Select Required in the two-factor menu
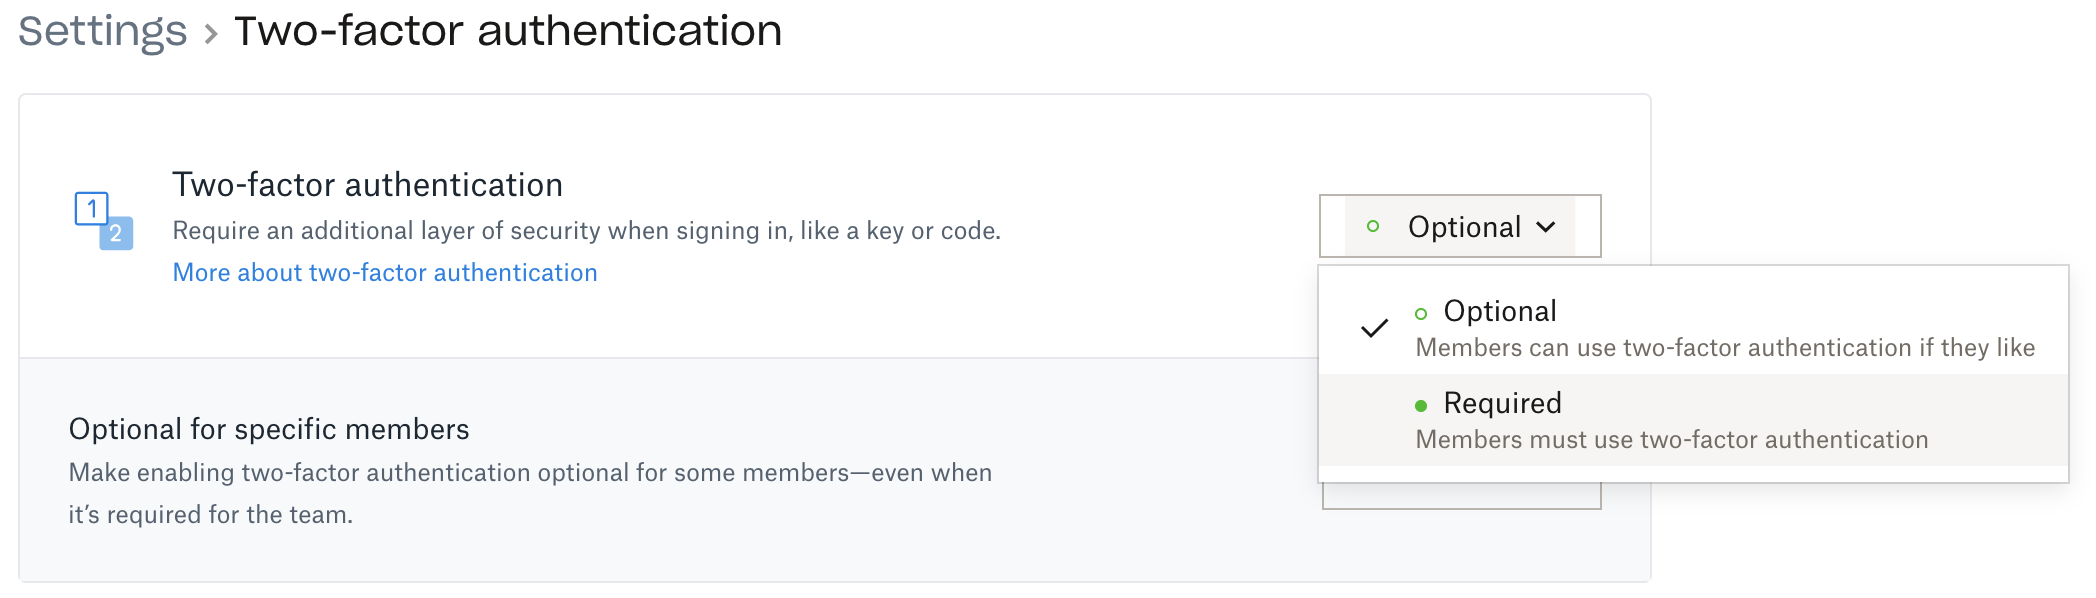Viewport: 2096px width, 598px height. [x=1502, y=403]
